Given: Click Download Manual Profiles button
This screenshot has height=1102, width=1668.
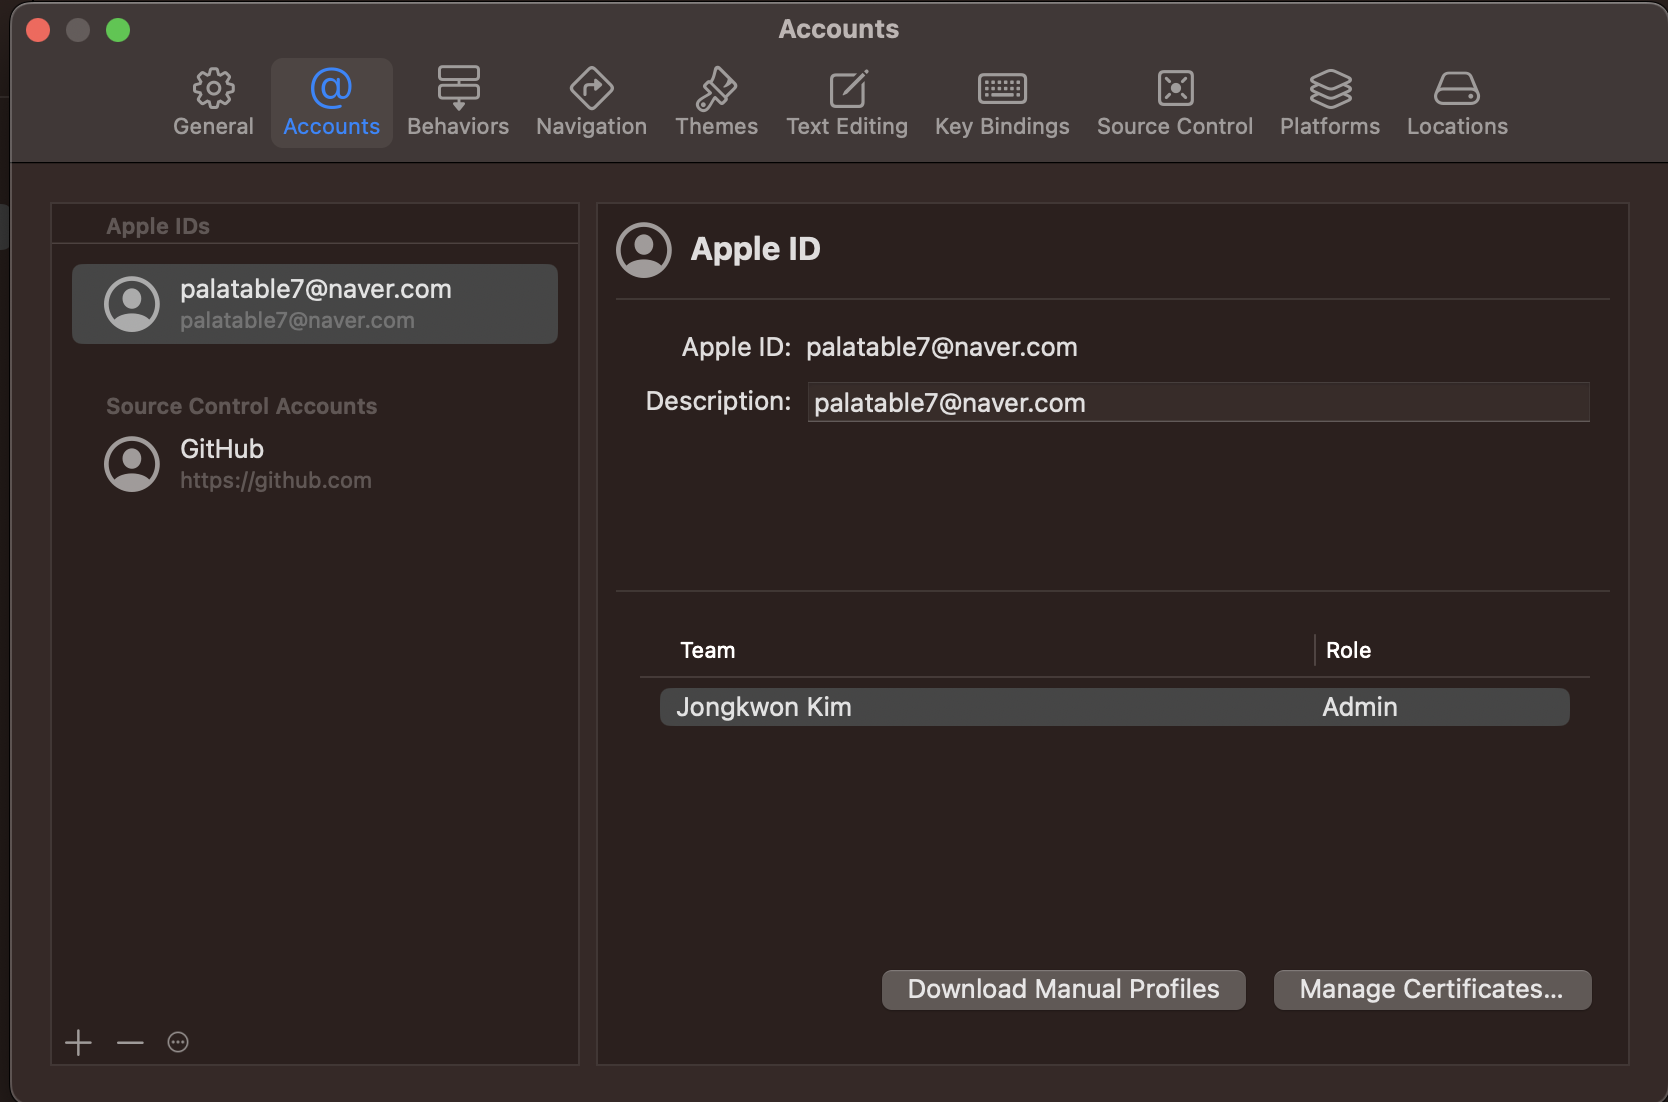Looking at the screenshot, I should tap(1063, 990).
